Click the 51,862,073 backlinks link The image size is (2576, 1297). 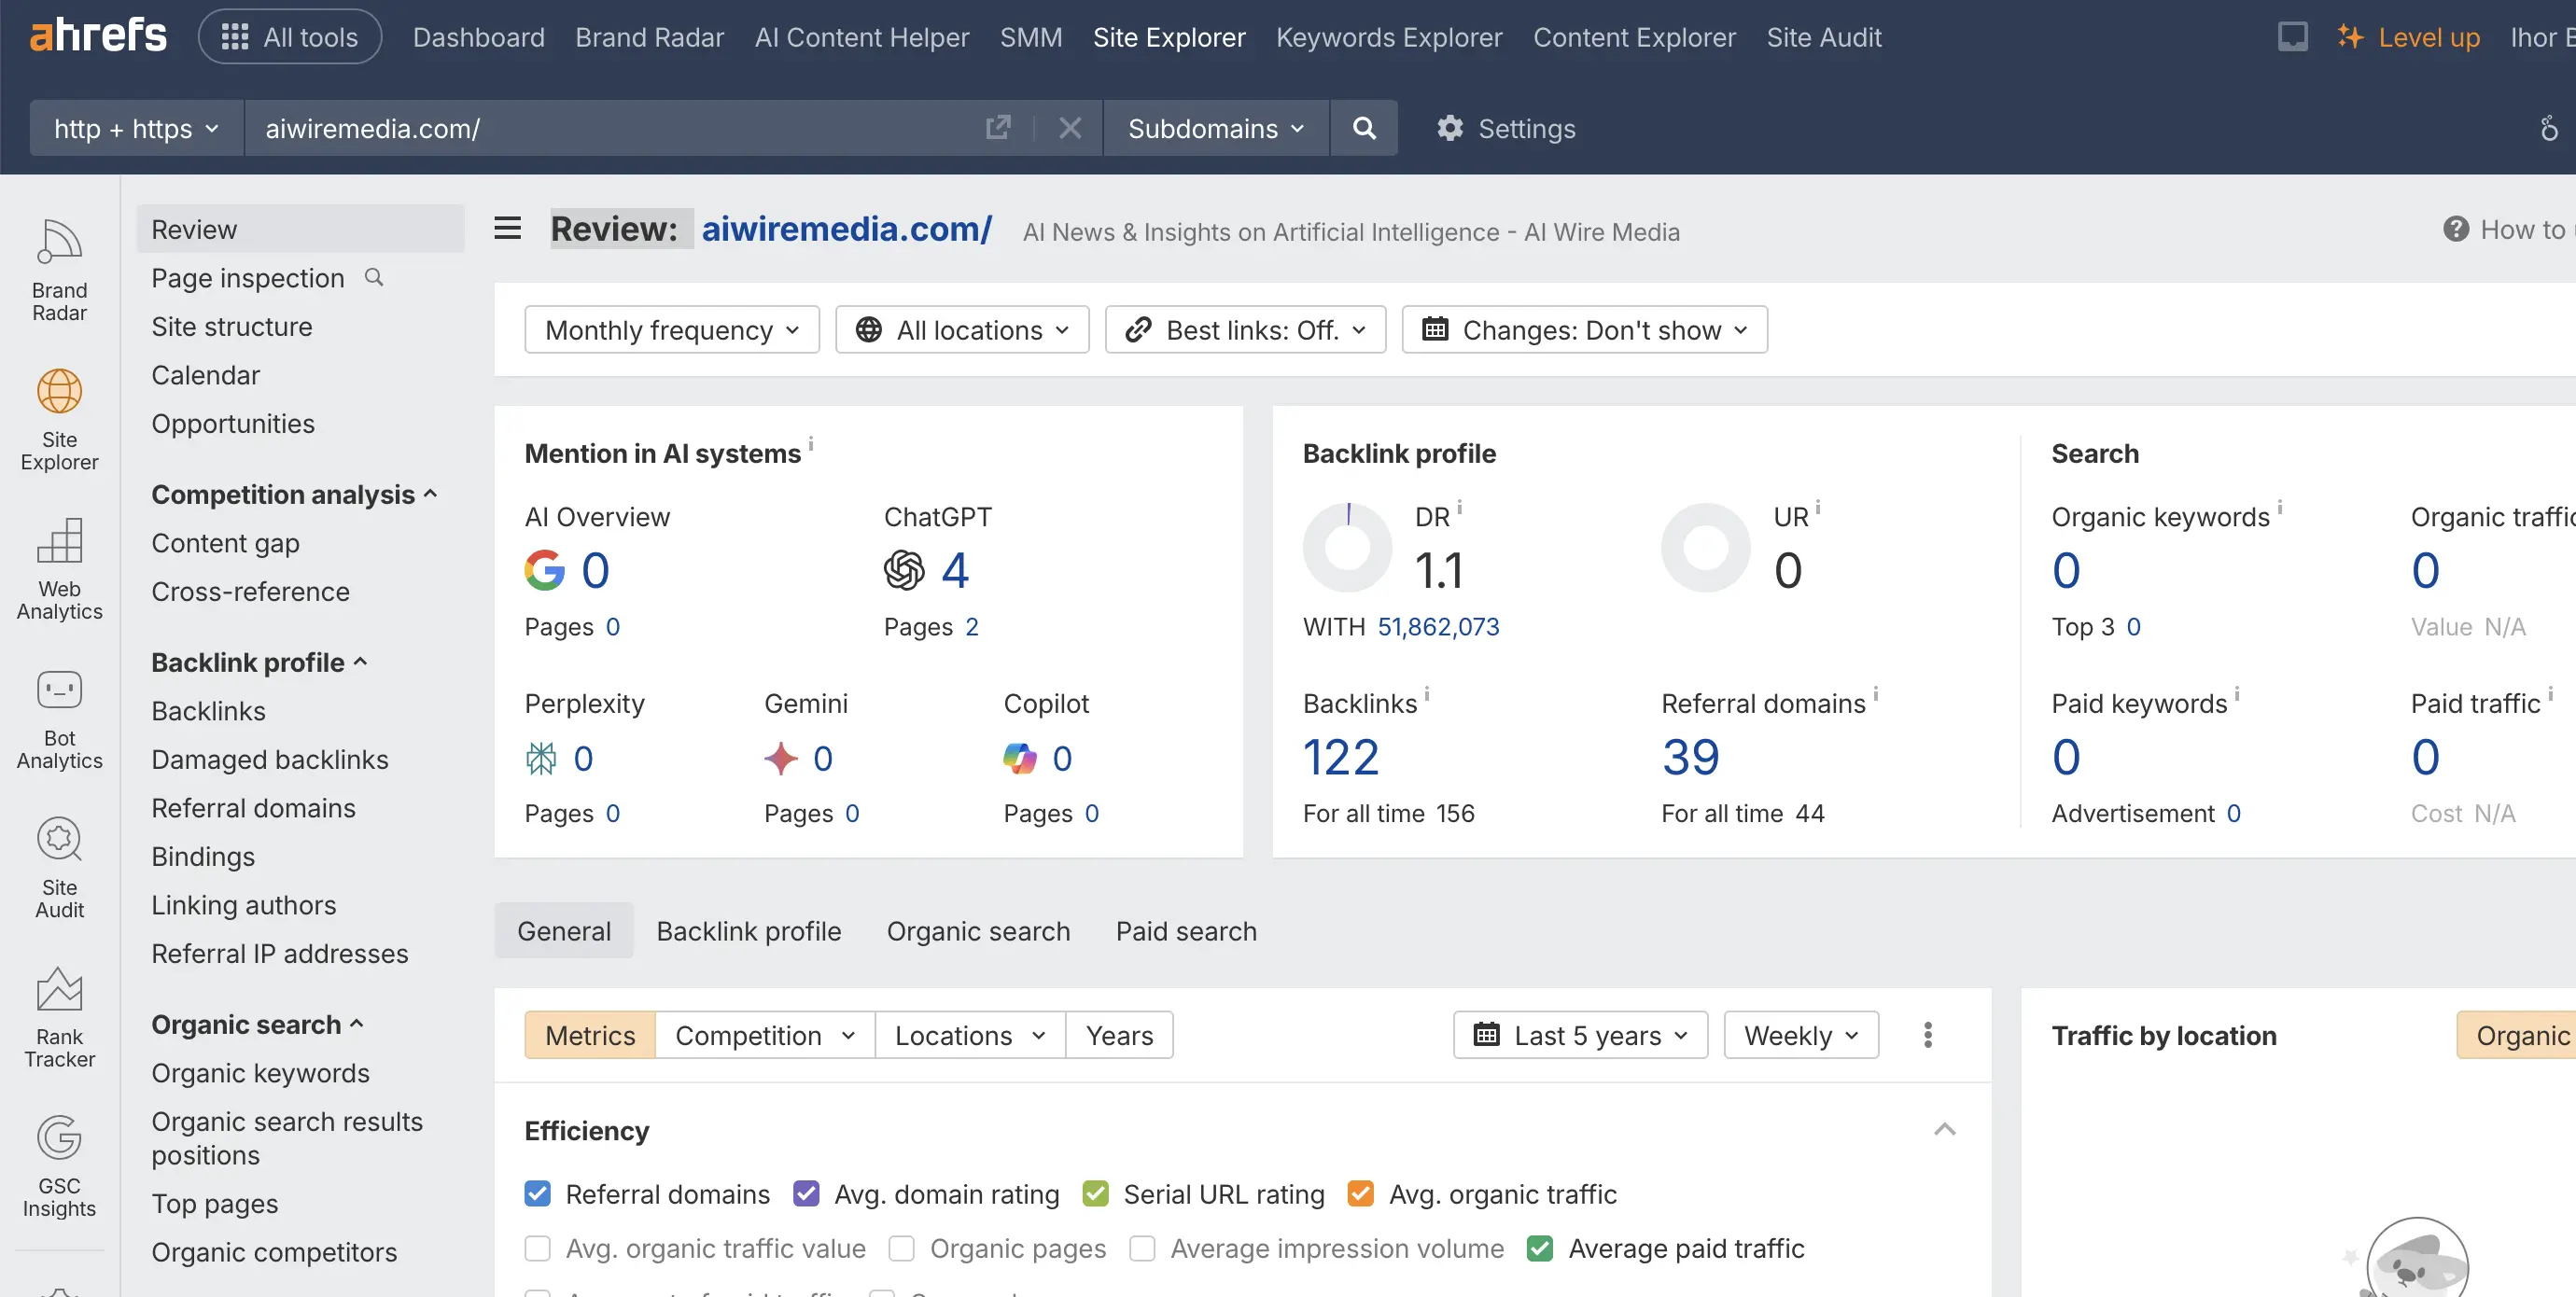click(x=1438, y=627)
